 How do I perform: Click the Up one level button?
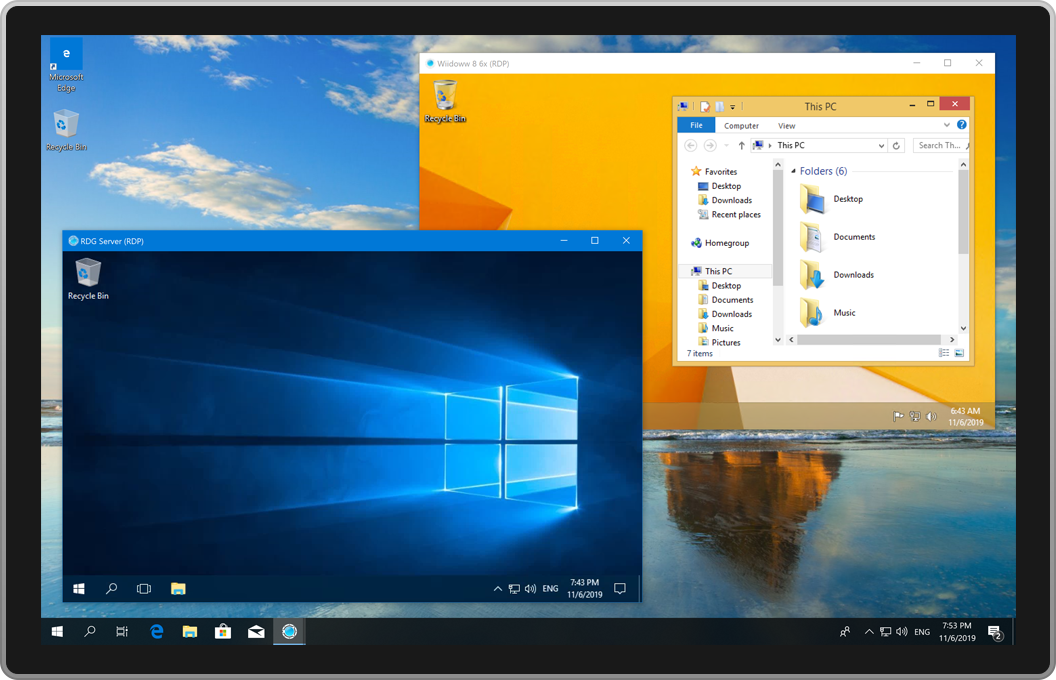coord(741,144)
